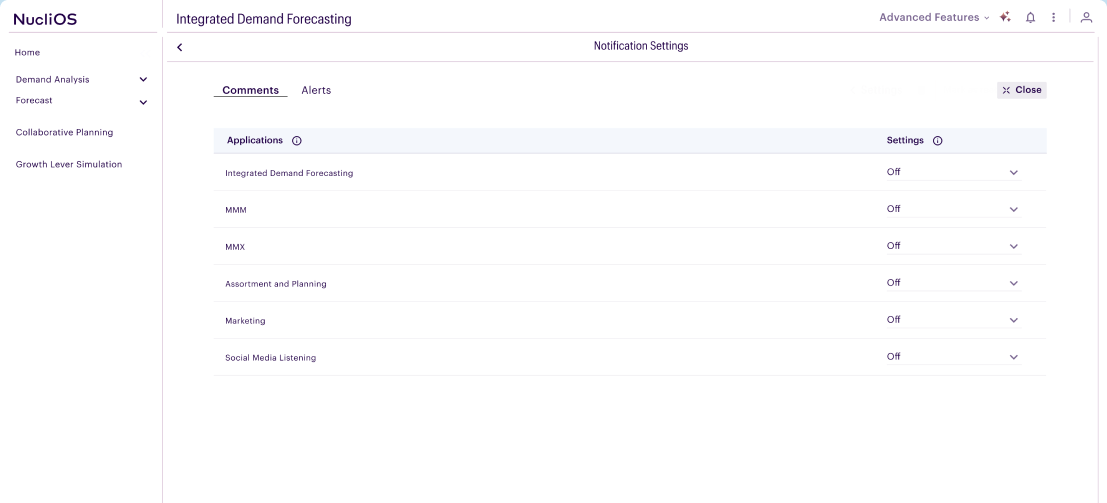Click the Settings column header
The height and width of the screenshot is (503, 1107).
[x=905, y=141]
